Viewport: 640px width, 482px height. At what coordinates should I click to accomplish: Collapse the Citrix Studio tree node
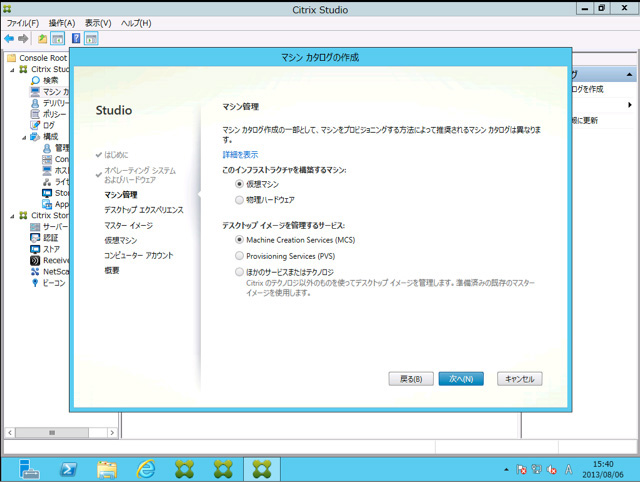click(x=12, y=70)
